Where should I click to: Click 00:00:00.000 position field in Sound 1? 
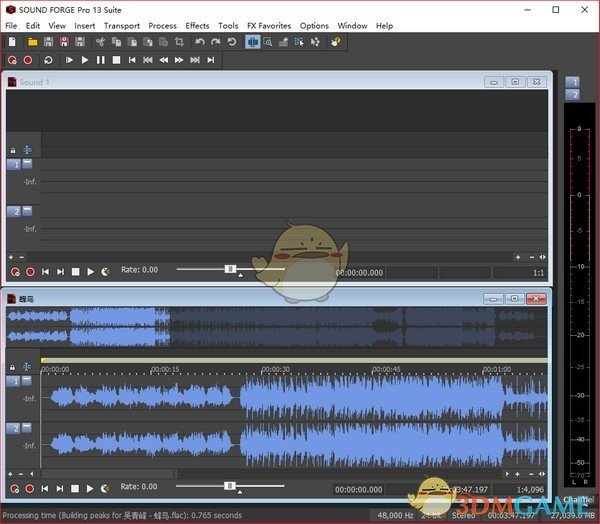(x=359, y=273)
